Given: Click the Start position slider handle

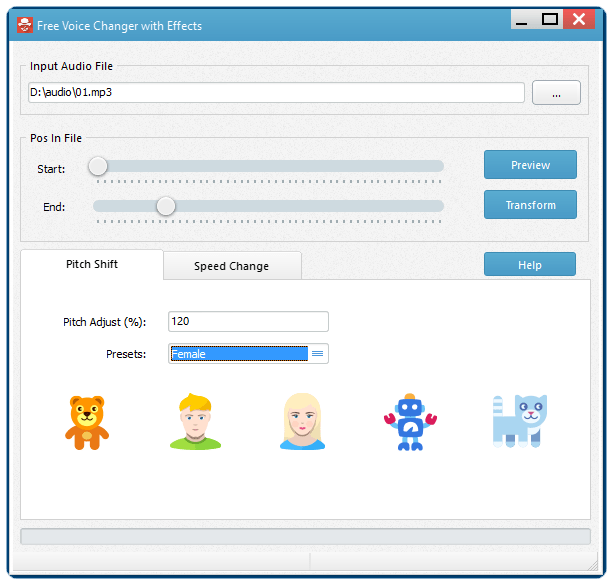Looking at the screenshot, I should (98, 166).
